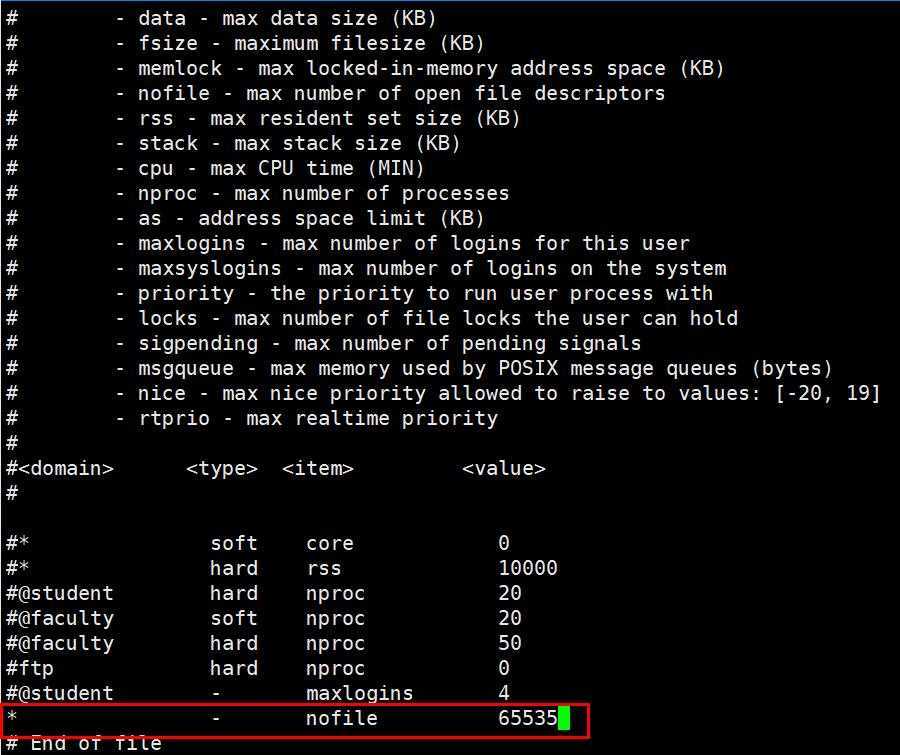Screen dimensions: 900x755
Task: Click the value '65535' in nofile row
Action: point(527,718)
